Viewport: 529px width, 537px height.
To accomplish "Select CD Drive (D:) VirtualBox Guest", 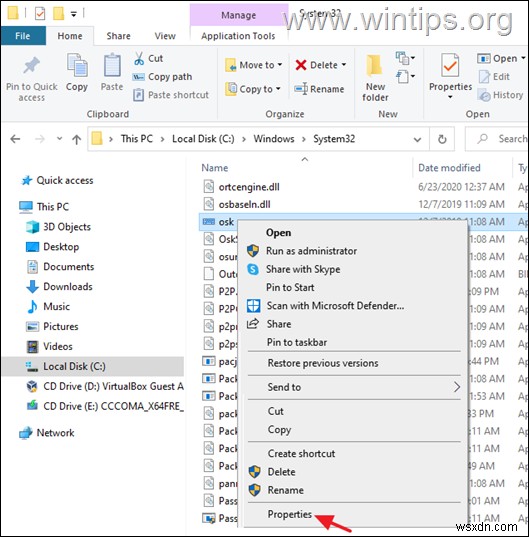I will [105, 386].
